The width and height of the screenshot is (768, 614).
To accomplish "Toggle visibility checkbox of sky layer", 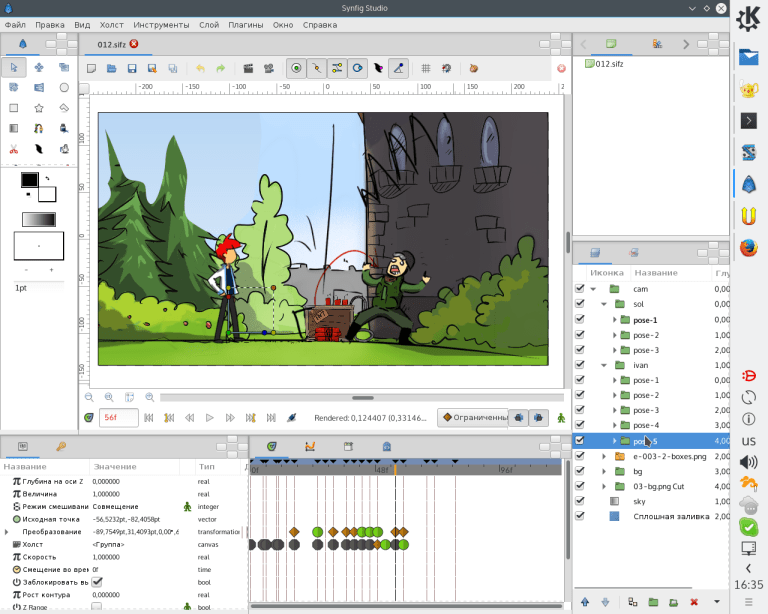I will click(580, 501).
